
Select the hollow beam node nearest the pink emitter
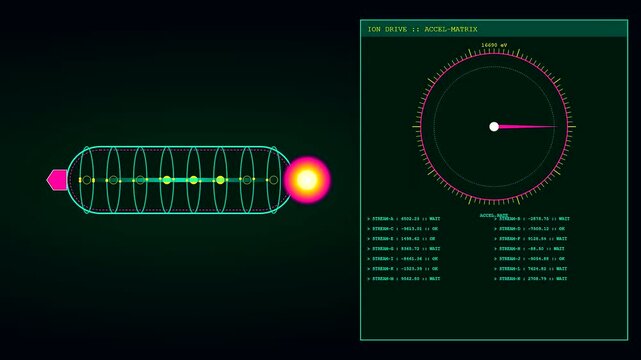87,180
